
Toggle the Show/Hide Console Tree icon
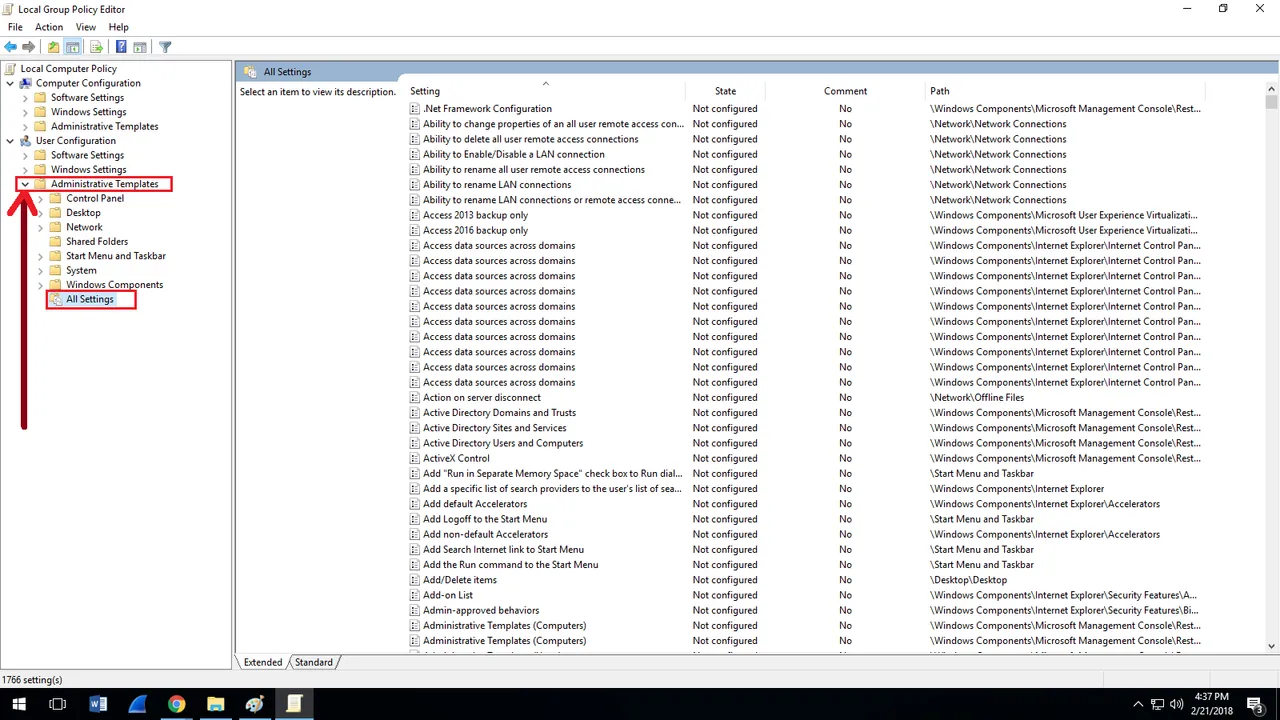pos(73,47)
